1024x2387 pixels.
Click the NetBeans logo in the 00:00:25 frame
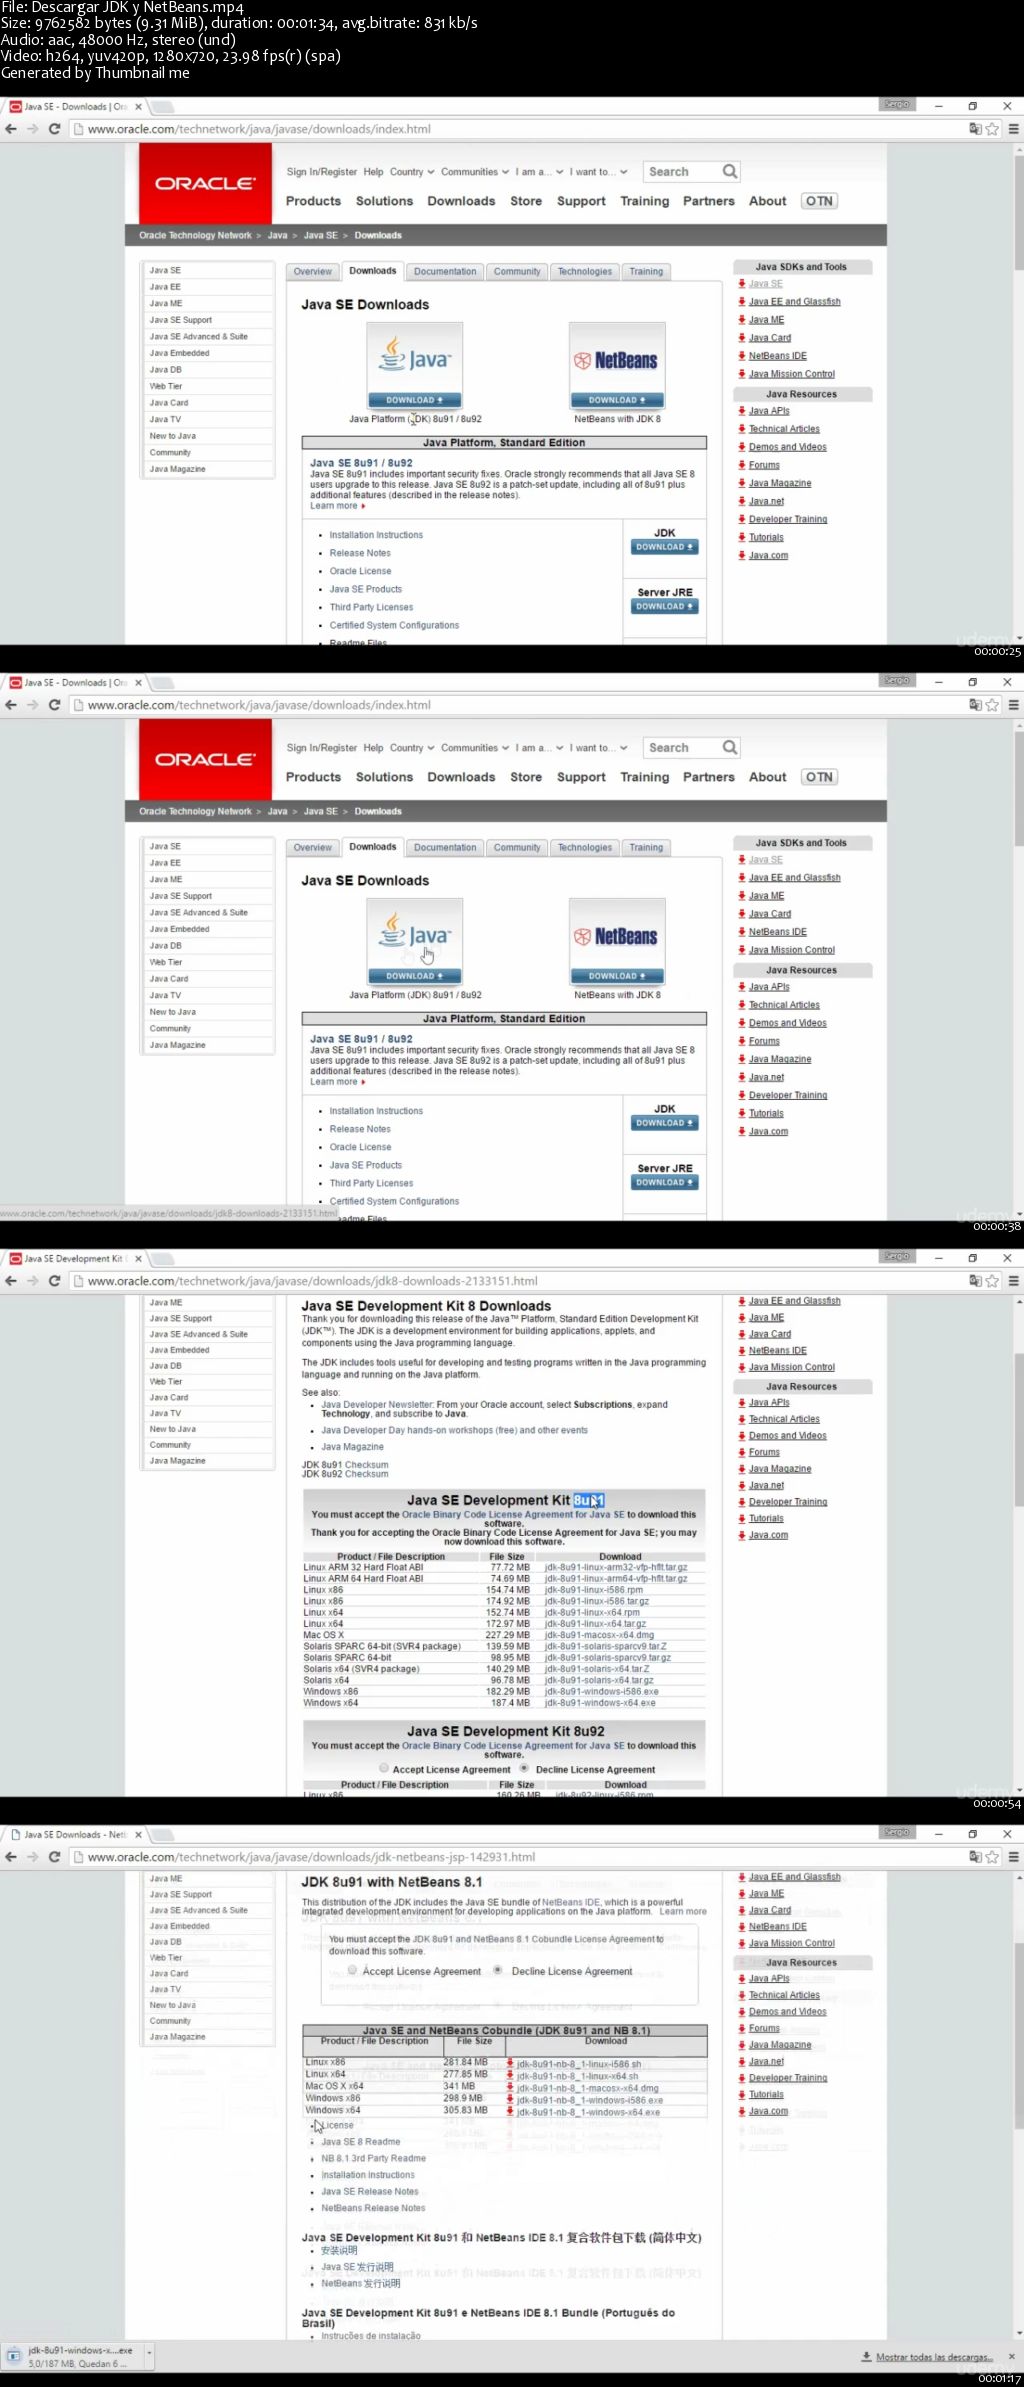(617, 359)
